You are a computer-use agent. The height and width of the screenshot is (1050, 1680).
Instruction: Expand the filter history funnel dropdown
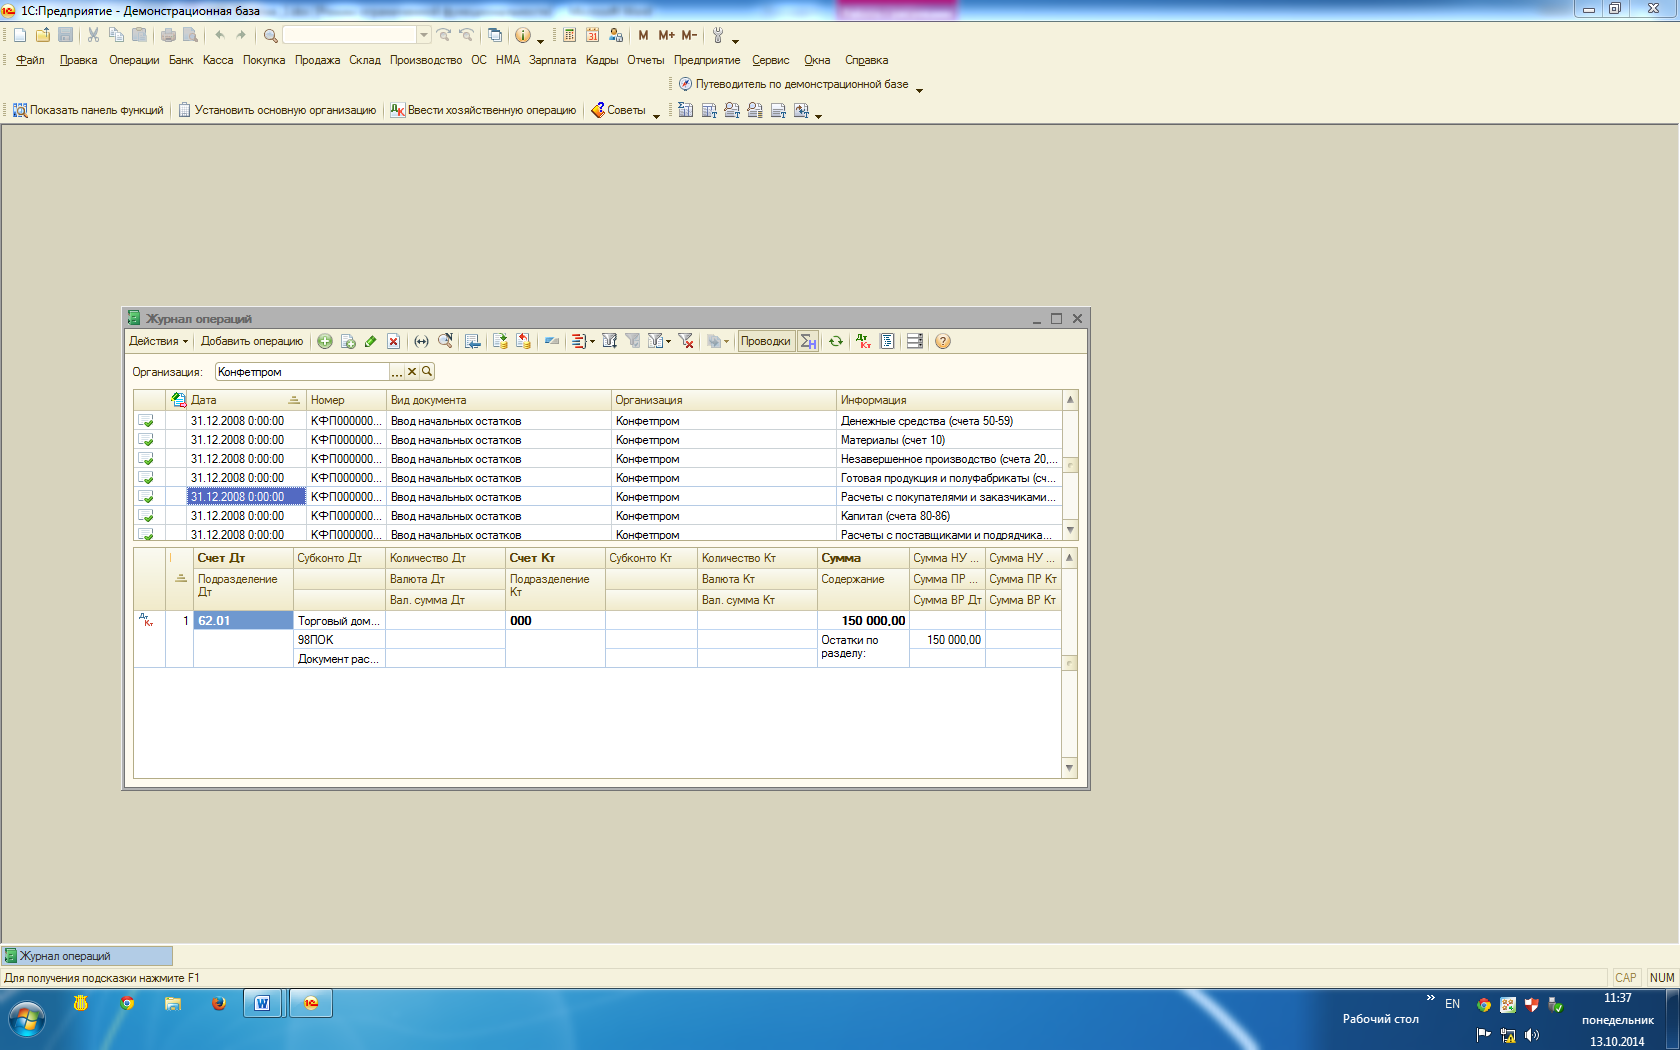658,341
